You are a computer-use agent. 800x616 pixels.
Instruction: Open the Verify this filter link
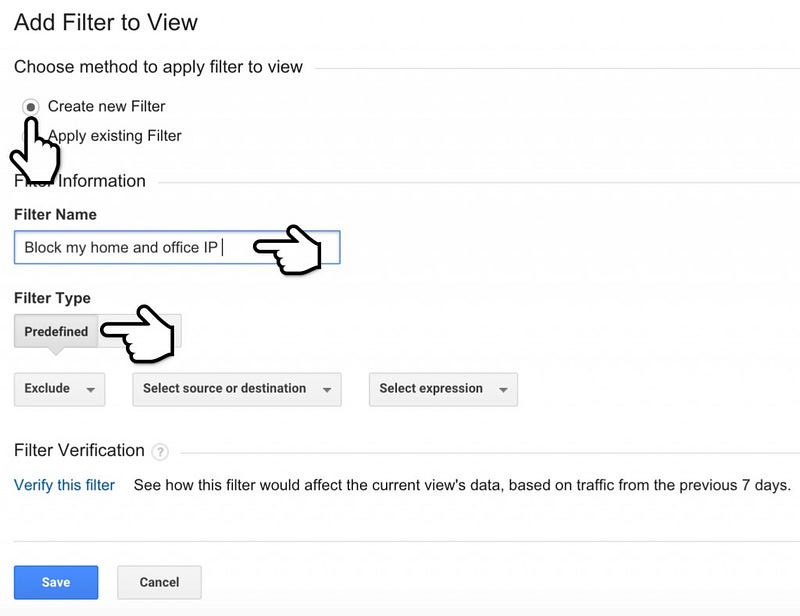(x=64, y=485)
